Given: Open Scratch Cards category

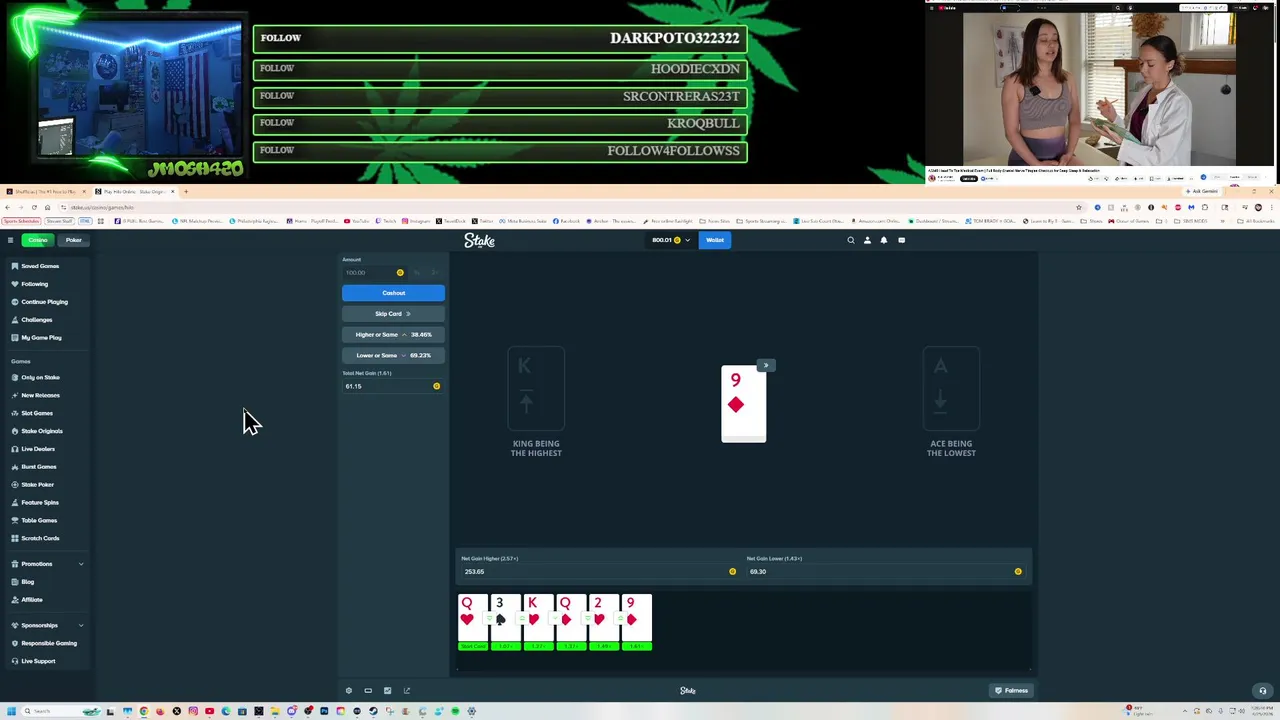Looking at the screenshot, I should click(x=40, y=538).
